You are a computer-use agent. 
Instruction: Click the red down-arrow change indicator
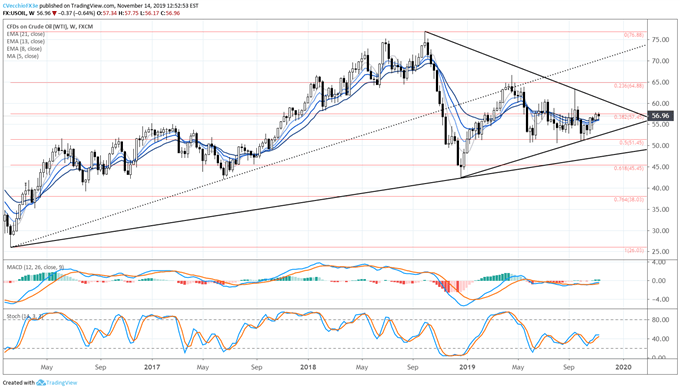54,13
